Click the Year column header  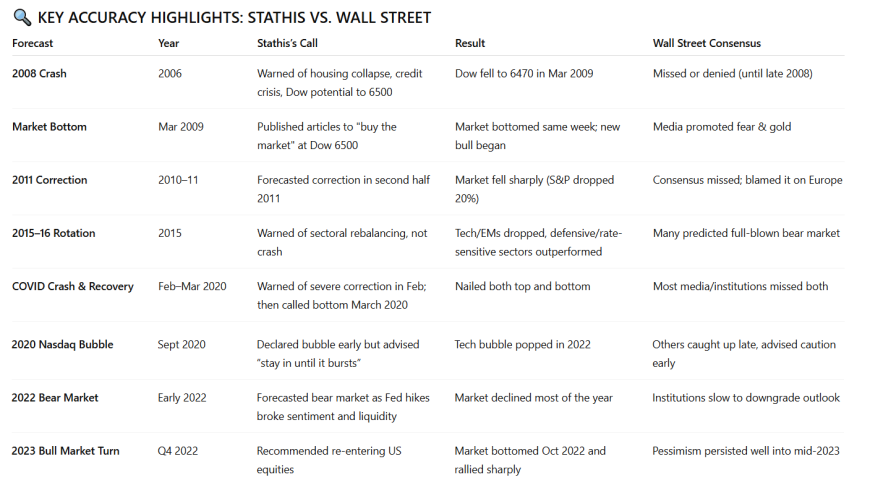pos(169,44)
